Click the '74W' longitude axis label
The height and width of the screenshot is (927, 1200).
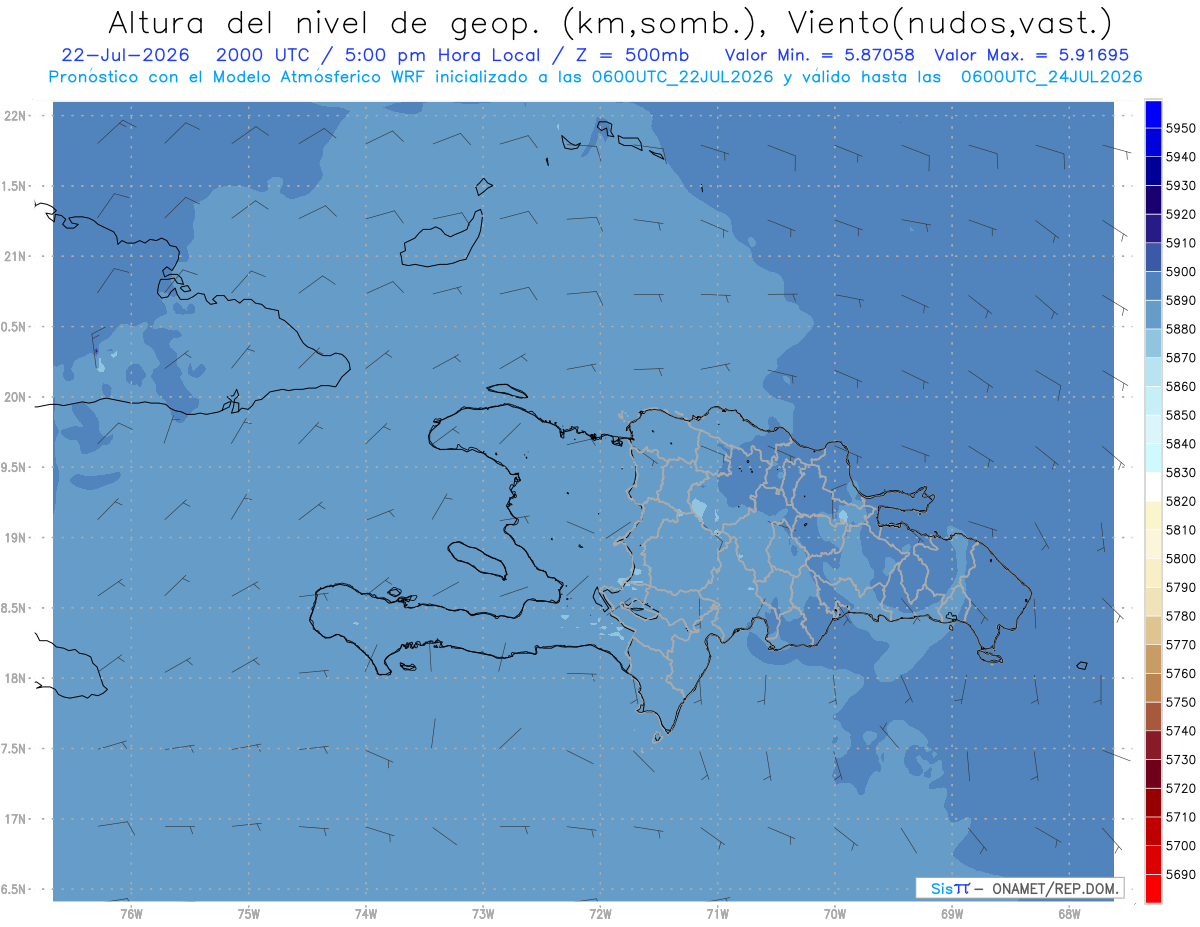[x=365, y=913]
